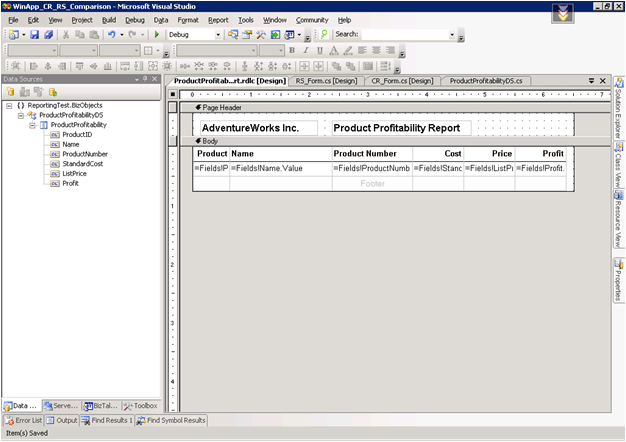The height and width of the screenshot is (442, 626).
Task: Open the Search box dropdown arrow
Action: coord(452,35)
